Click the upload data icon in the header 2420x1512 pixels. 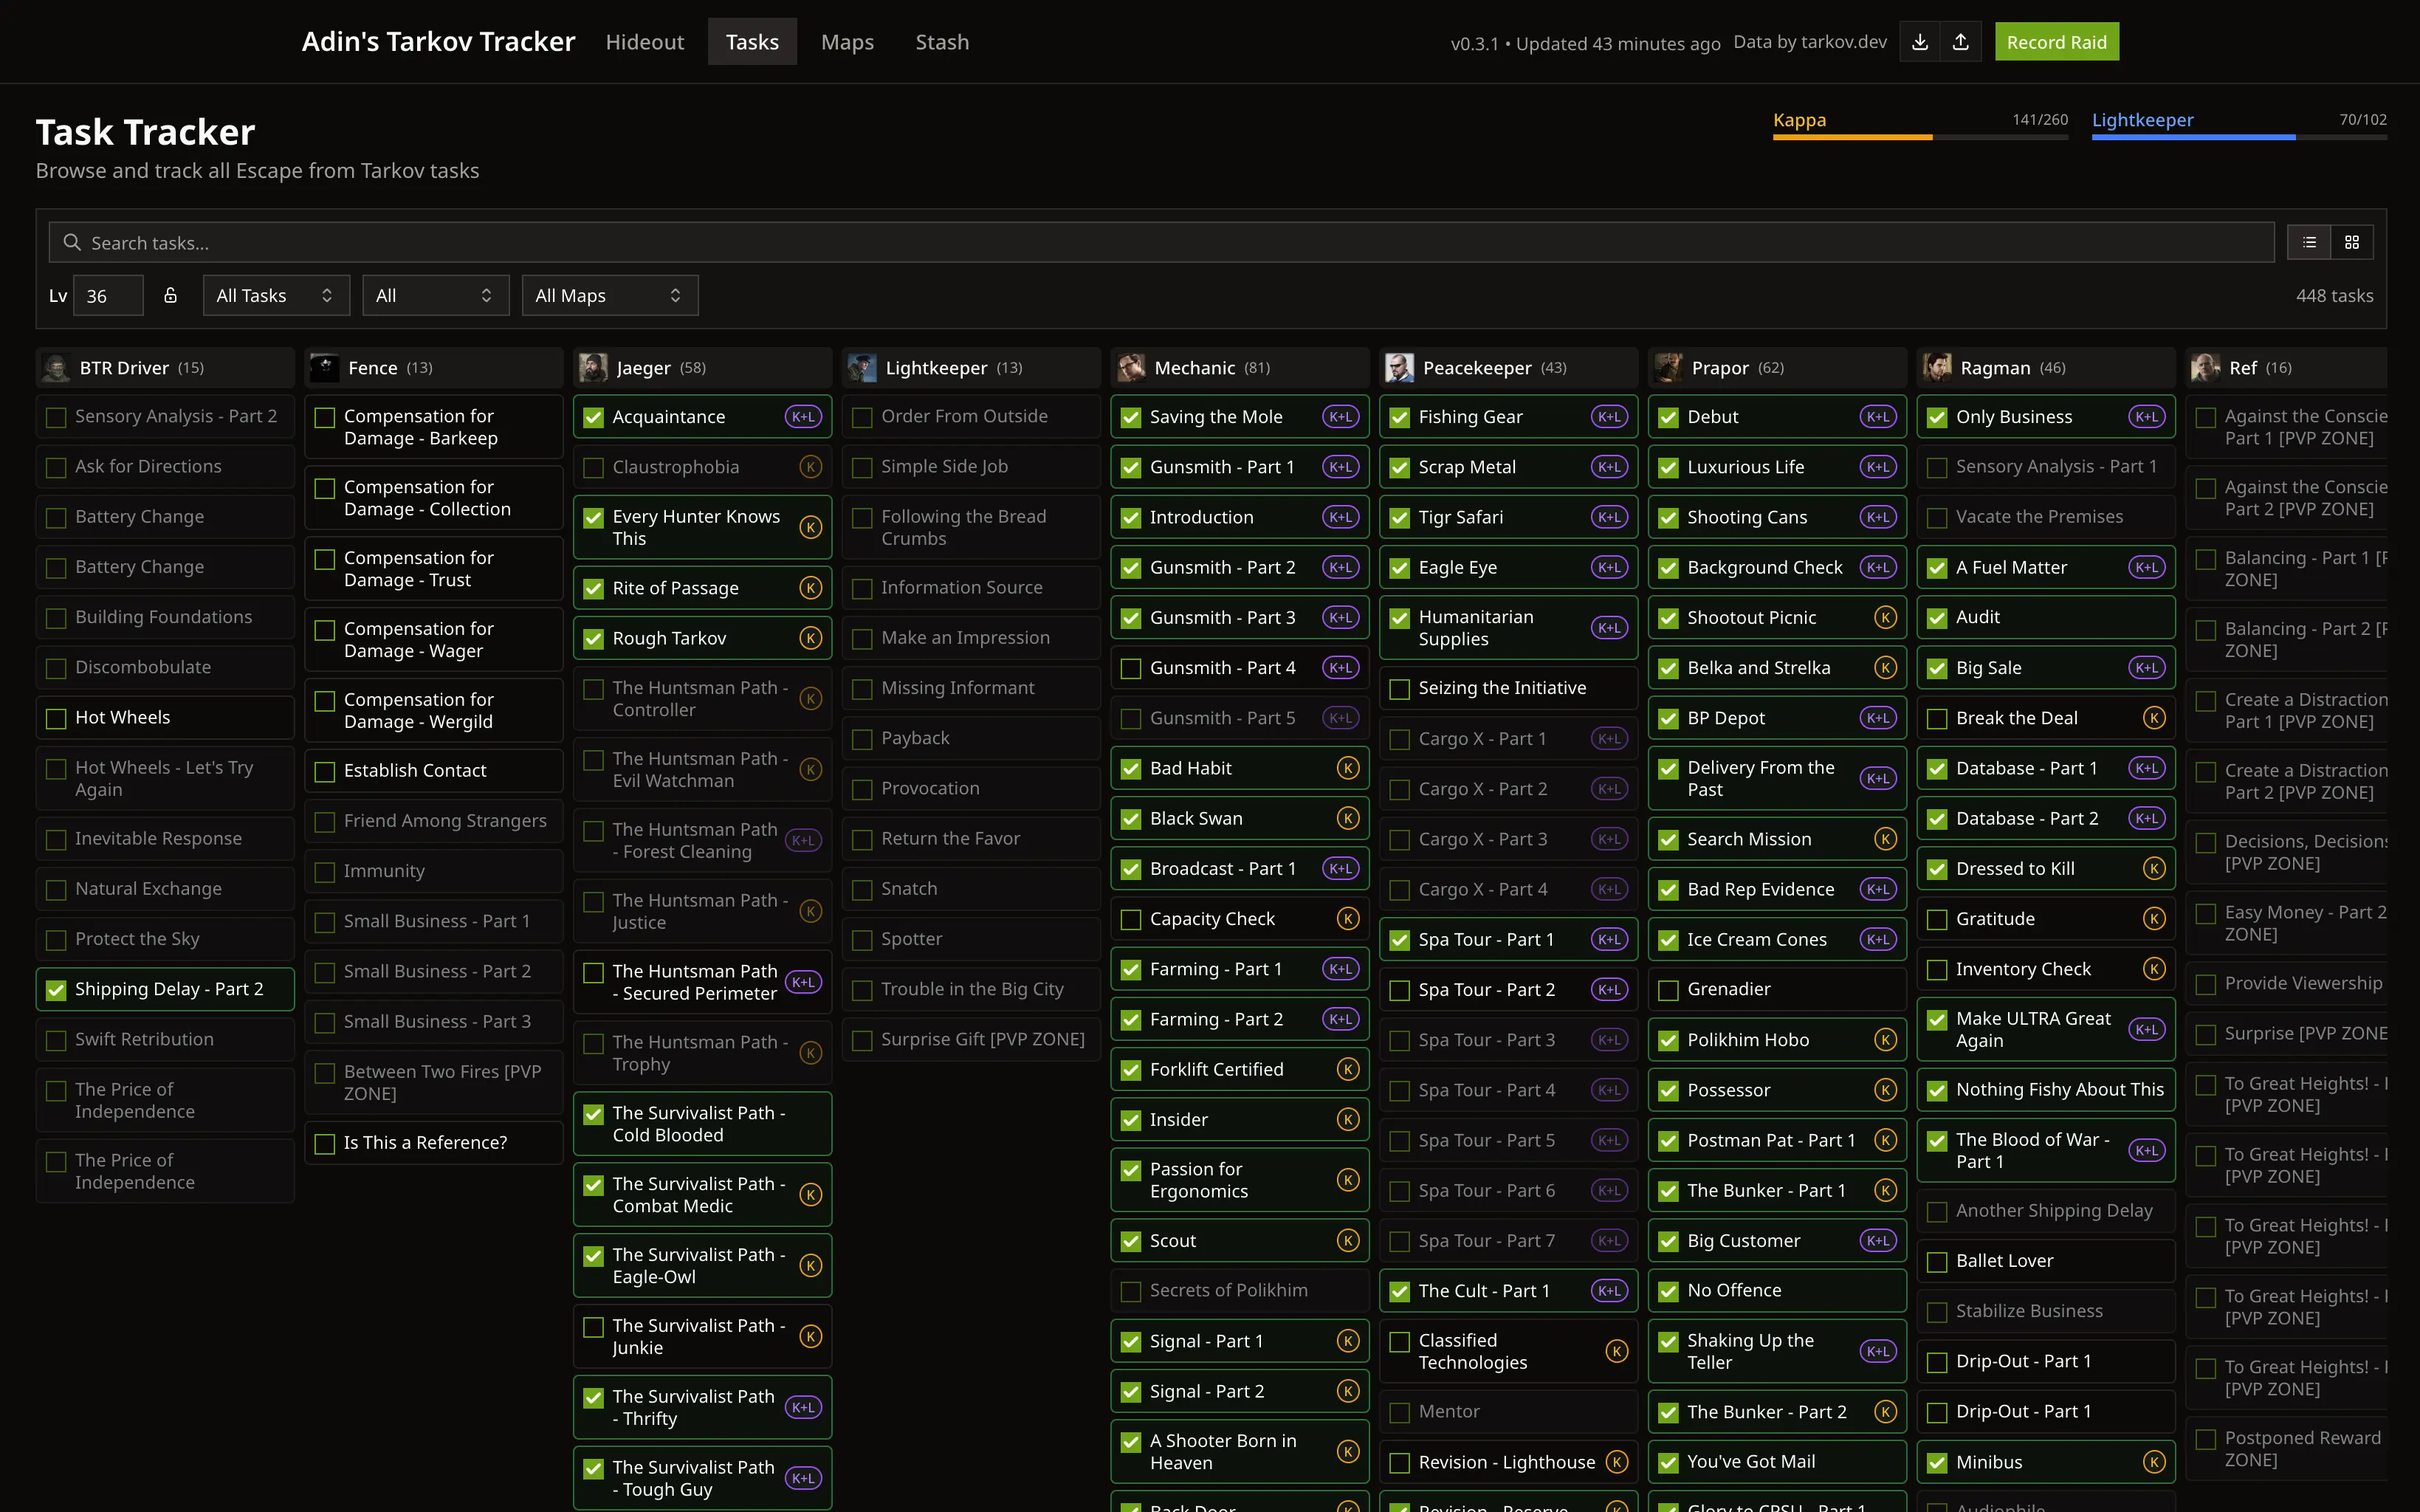click(x=1961, y=42)
